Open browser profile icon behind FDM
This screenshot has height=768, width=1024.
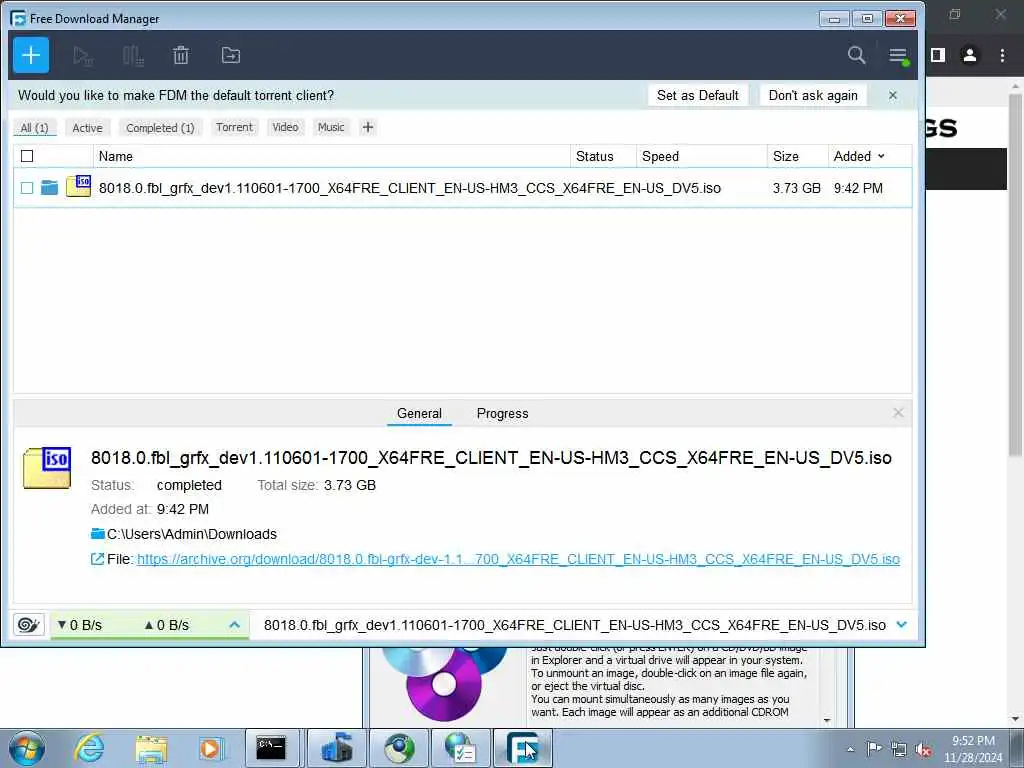coord(970,56)
